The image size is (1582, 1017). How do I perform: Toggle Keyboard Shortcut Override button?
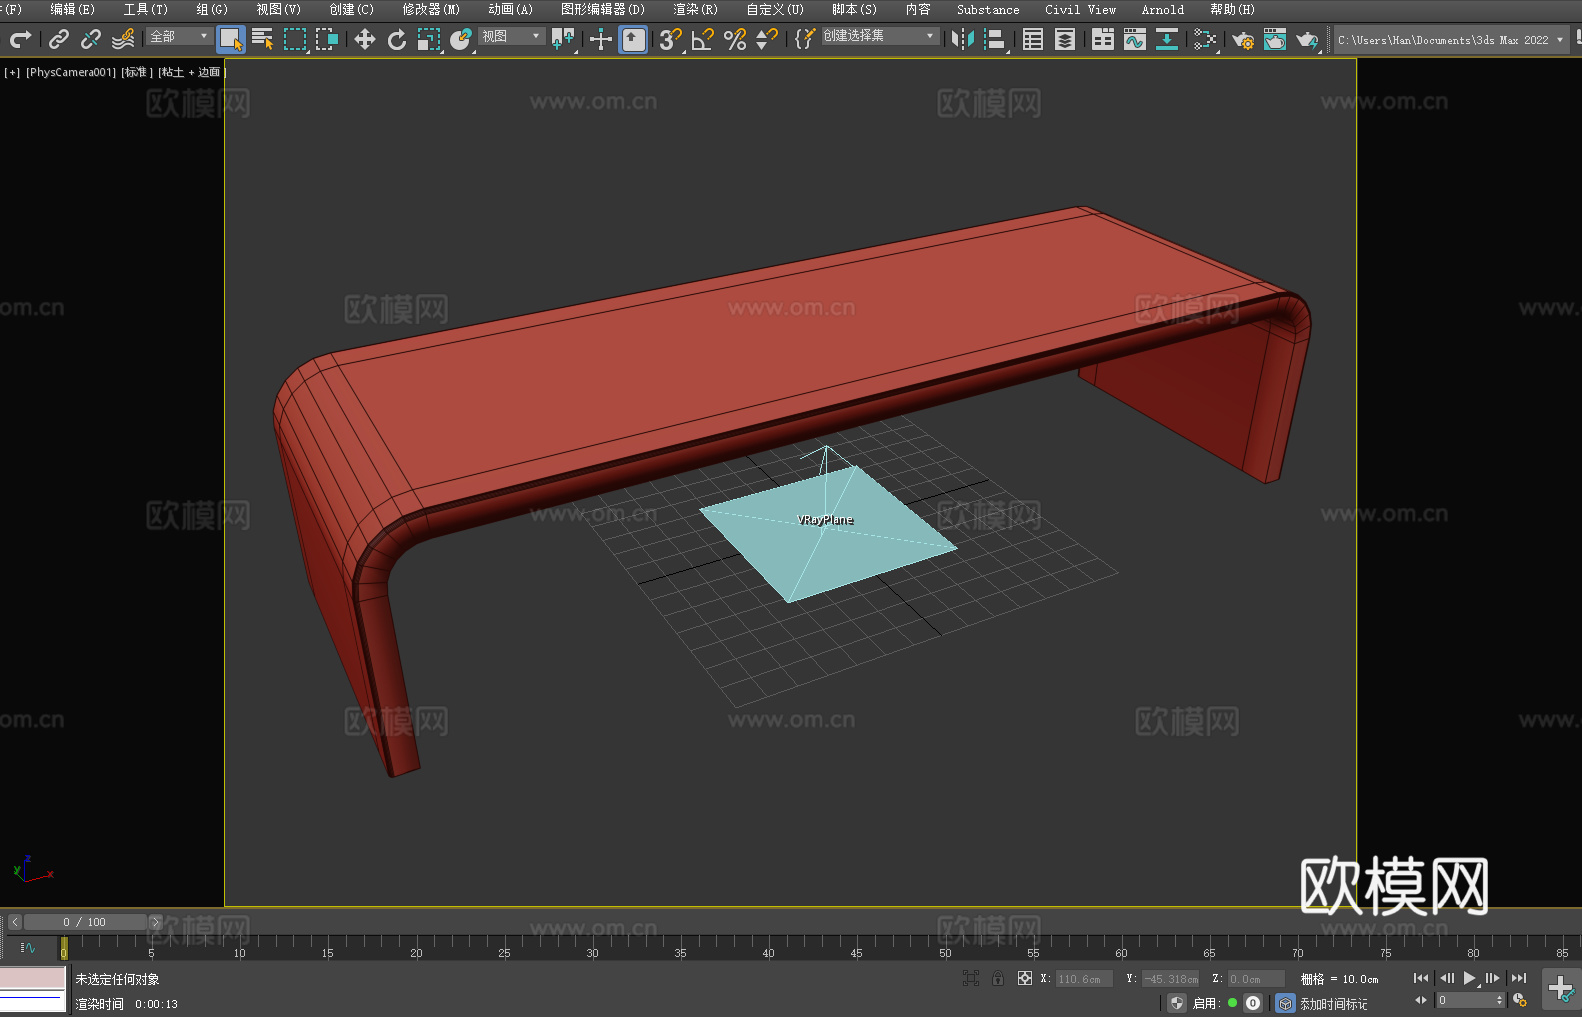(633, 39)
